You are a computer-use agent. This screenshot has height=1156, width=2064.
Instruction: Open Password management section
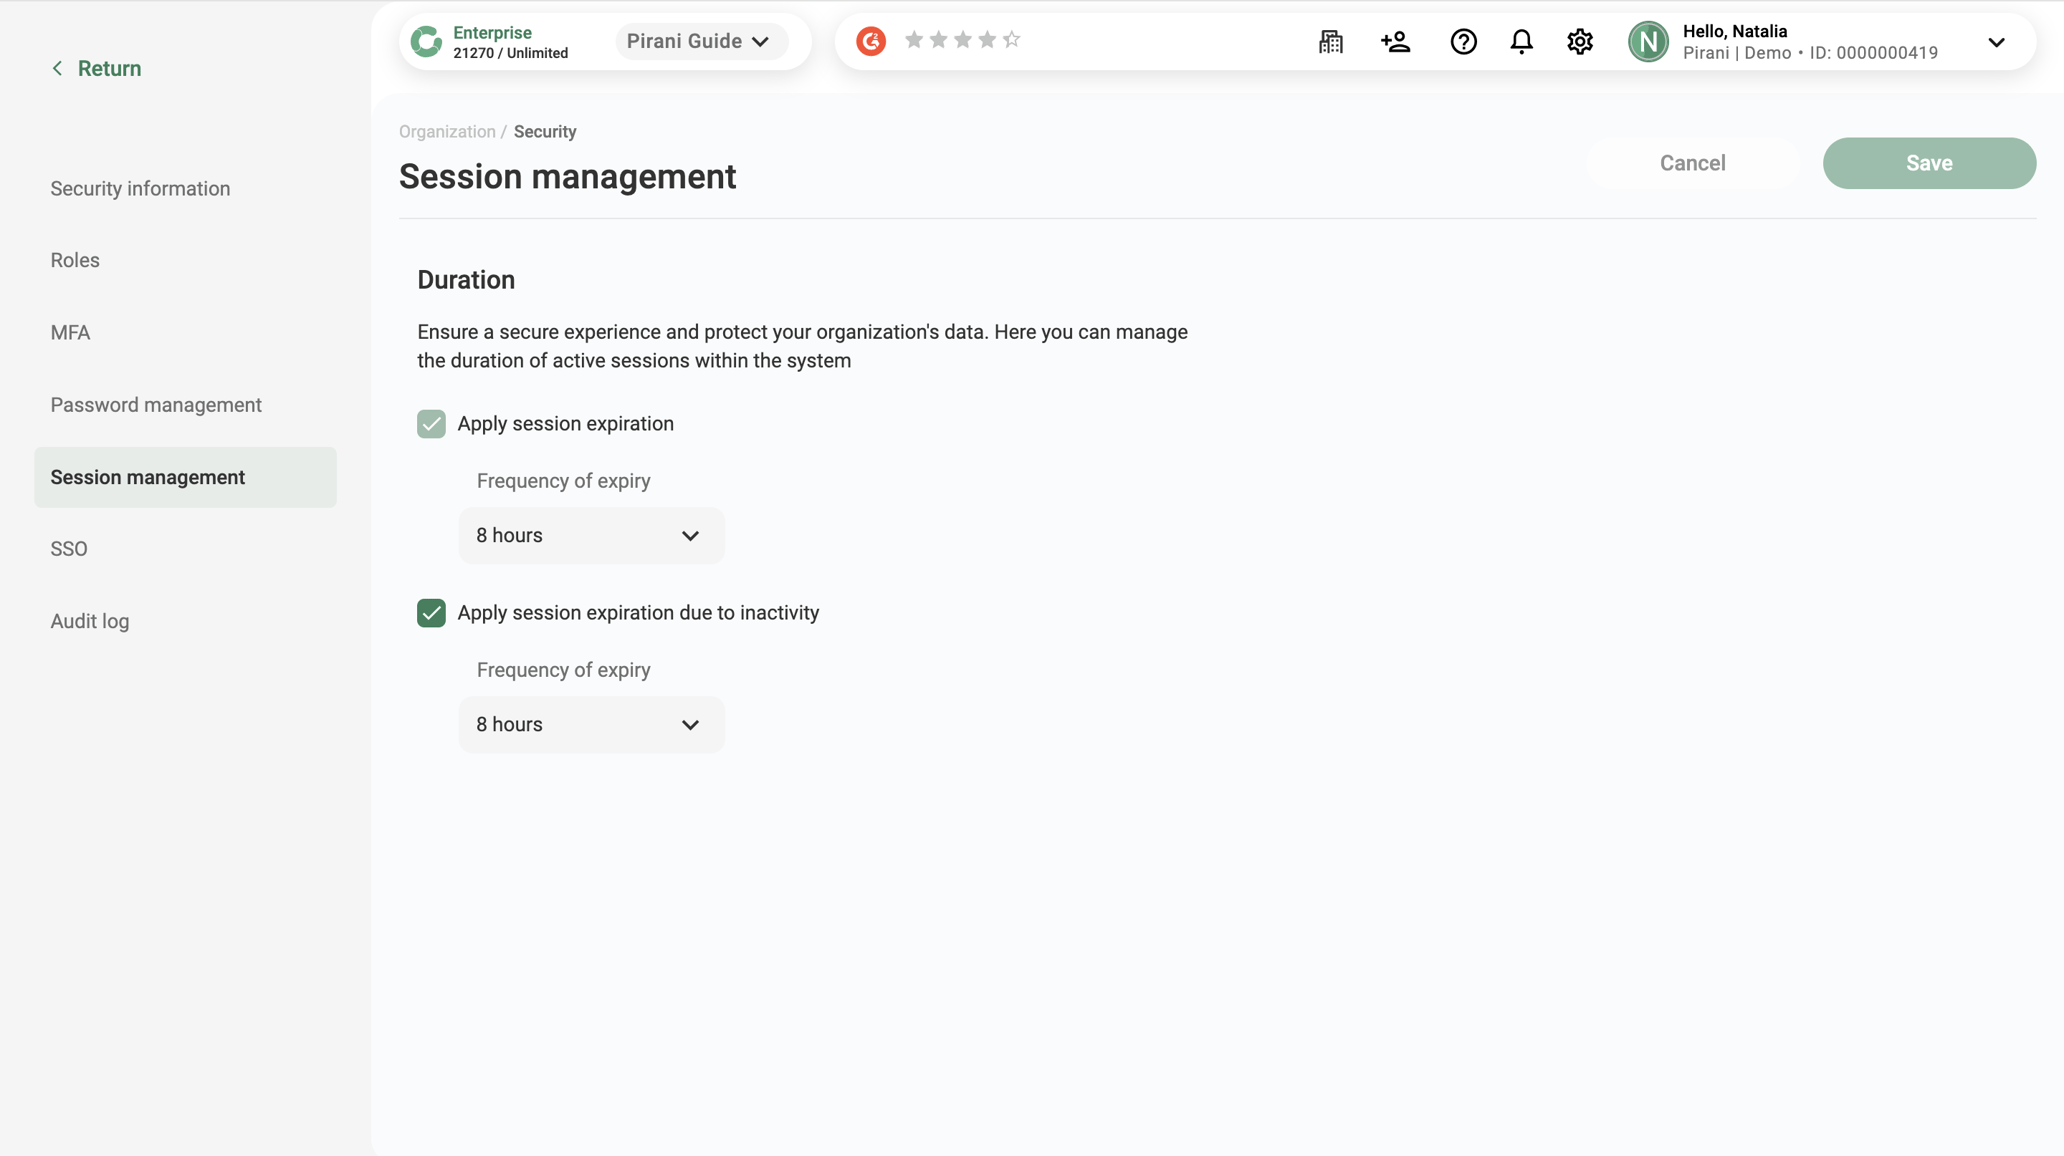[156, 405]
